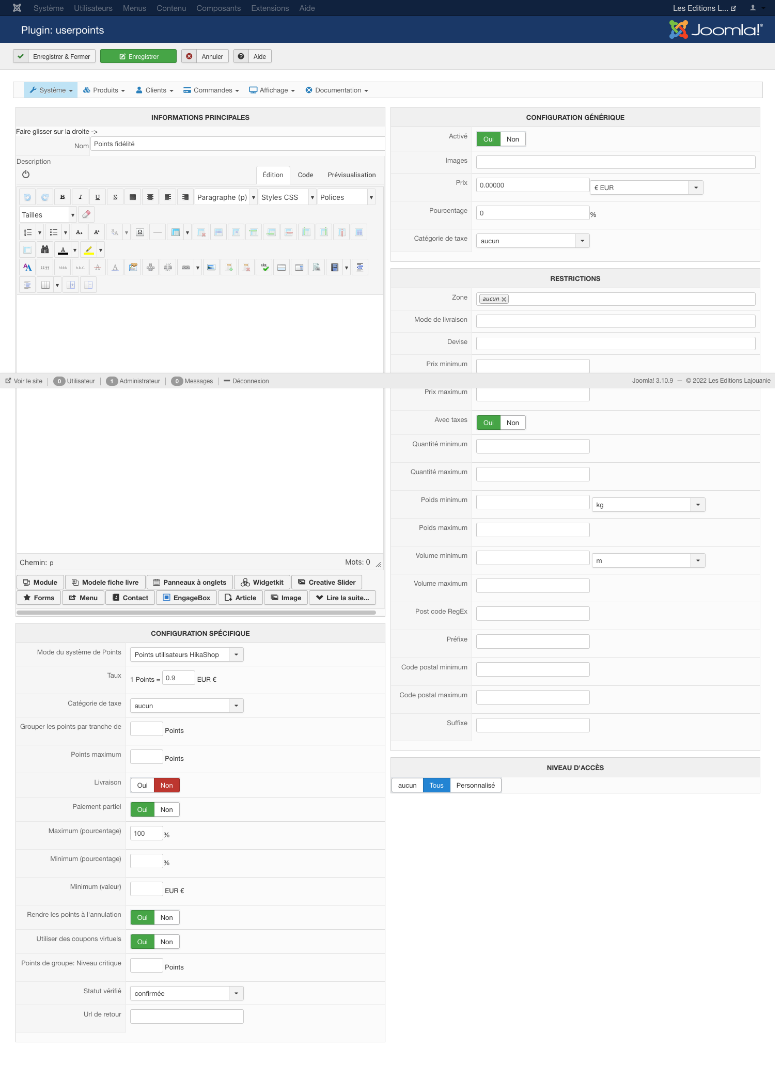Click the Aide button
The height and width of the screenshot is (1080, 775).
252,56
